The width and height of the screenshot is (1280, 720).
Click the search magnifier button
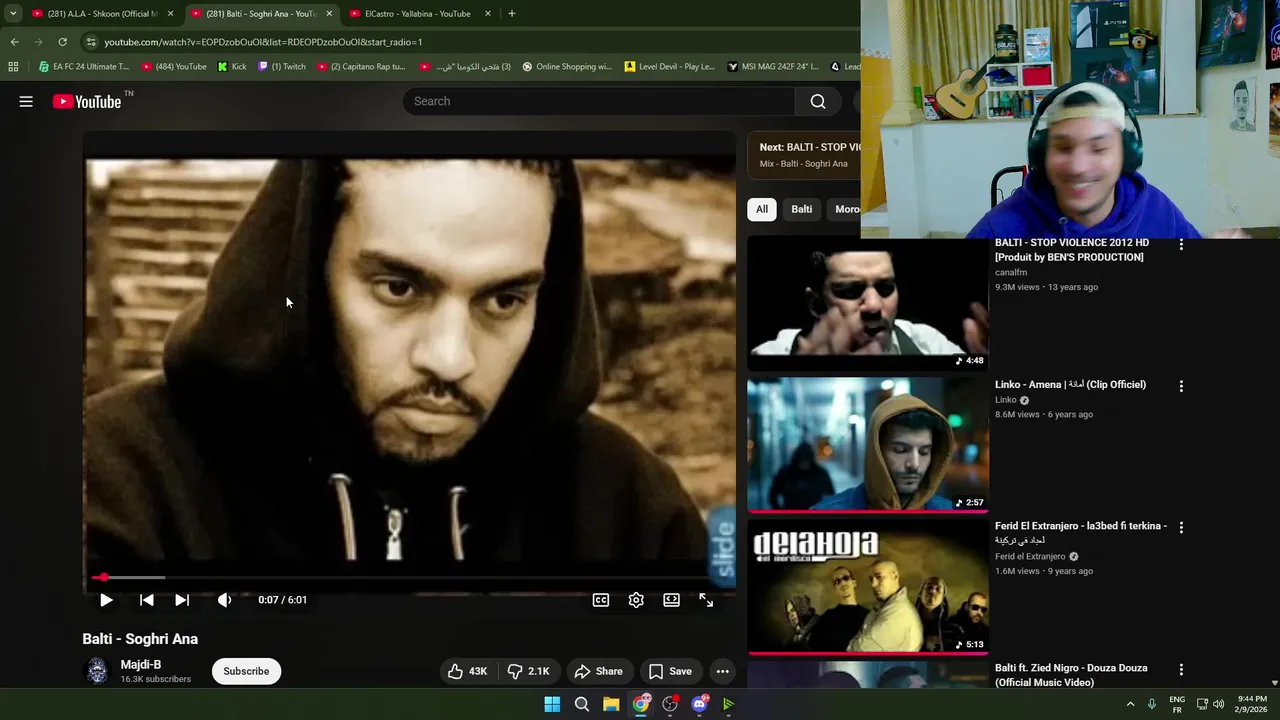[818, 101]
